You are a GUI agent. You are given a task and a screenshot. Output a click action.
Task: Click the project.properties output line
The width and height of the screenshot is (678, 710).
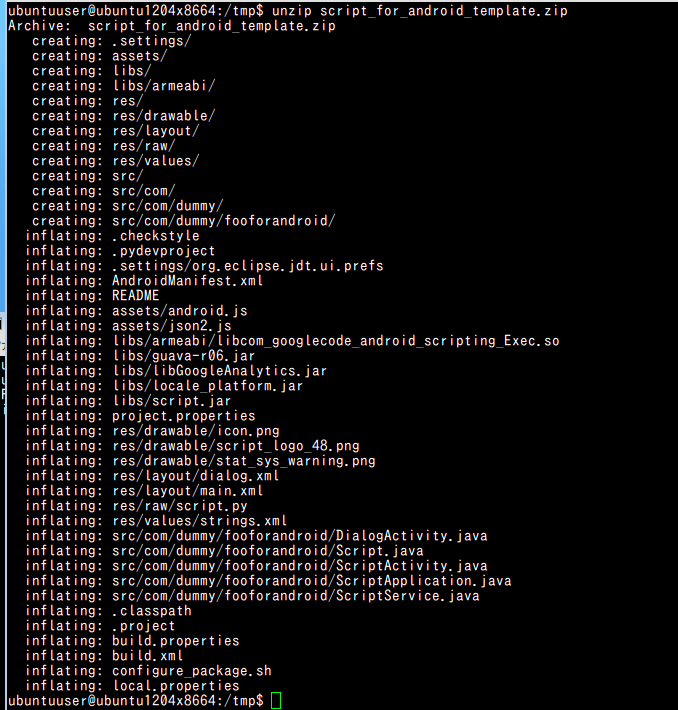[140, 416]
